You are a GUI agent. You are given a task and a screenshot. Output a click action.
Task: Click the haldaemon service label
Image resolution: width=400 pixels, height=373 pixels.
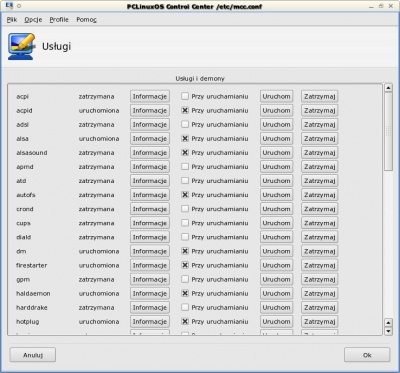pyautogui.click(x=33, y=293)
